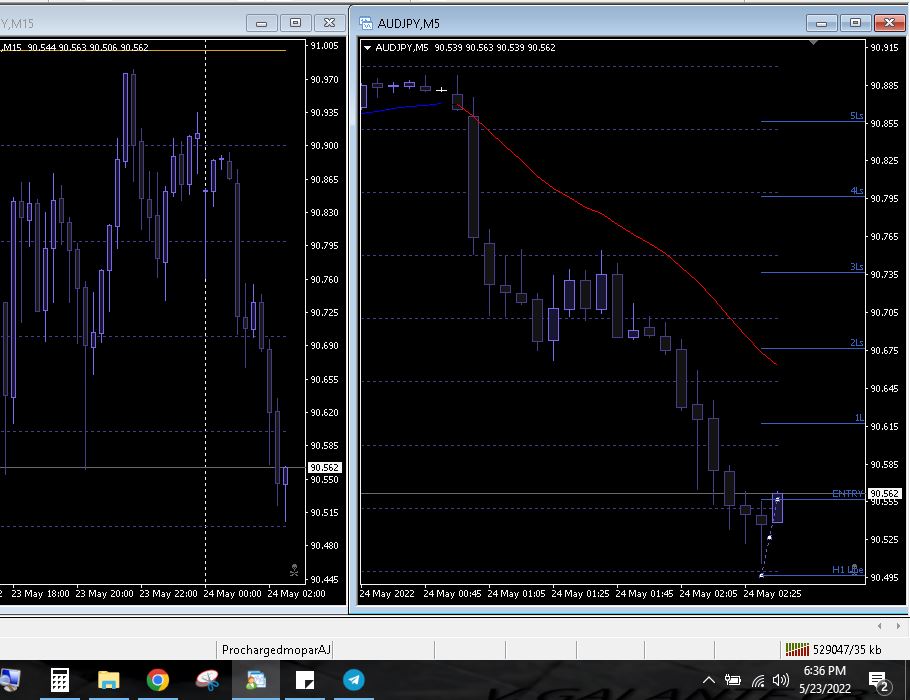Screen dimensions: 910x700
Task: Click the MetaTrader taskbar icon
Action: point(256,680)
